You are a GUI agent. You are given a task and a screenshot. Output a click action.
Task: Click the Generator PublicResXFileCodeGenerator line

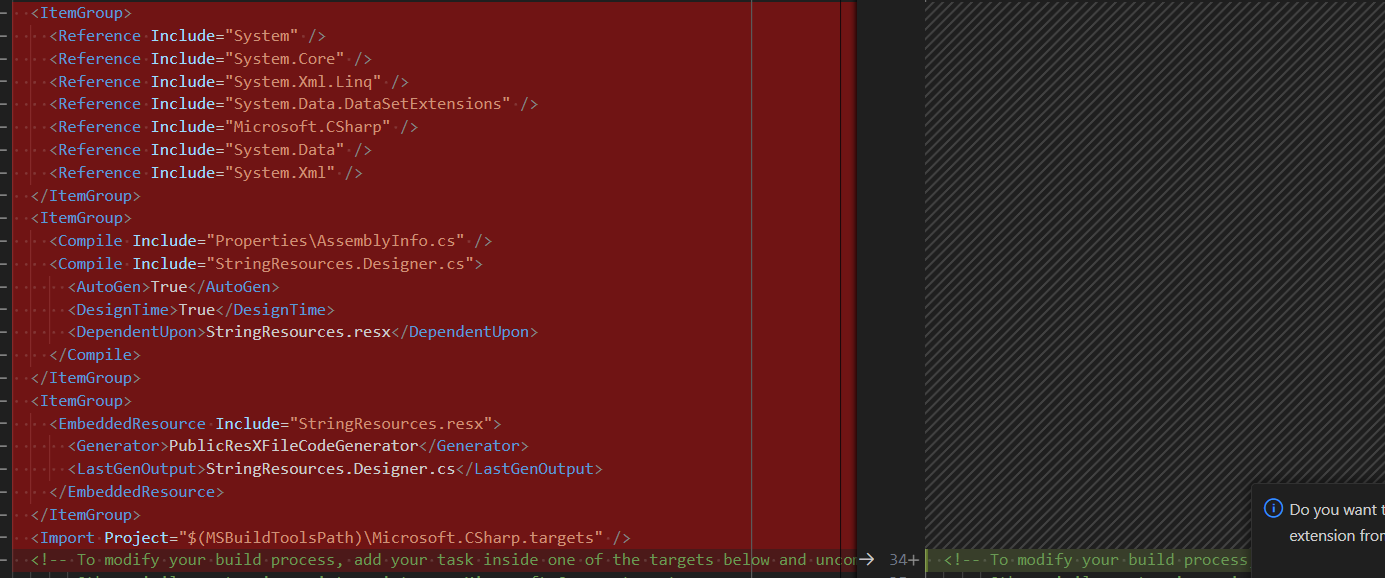[x=298, y=446]
